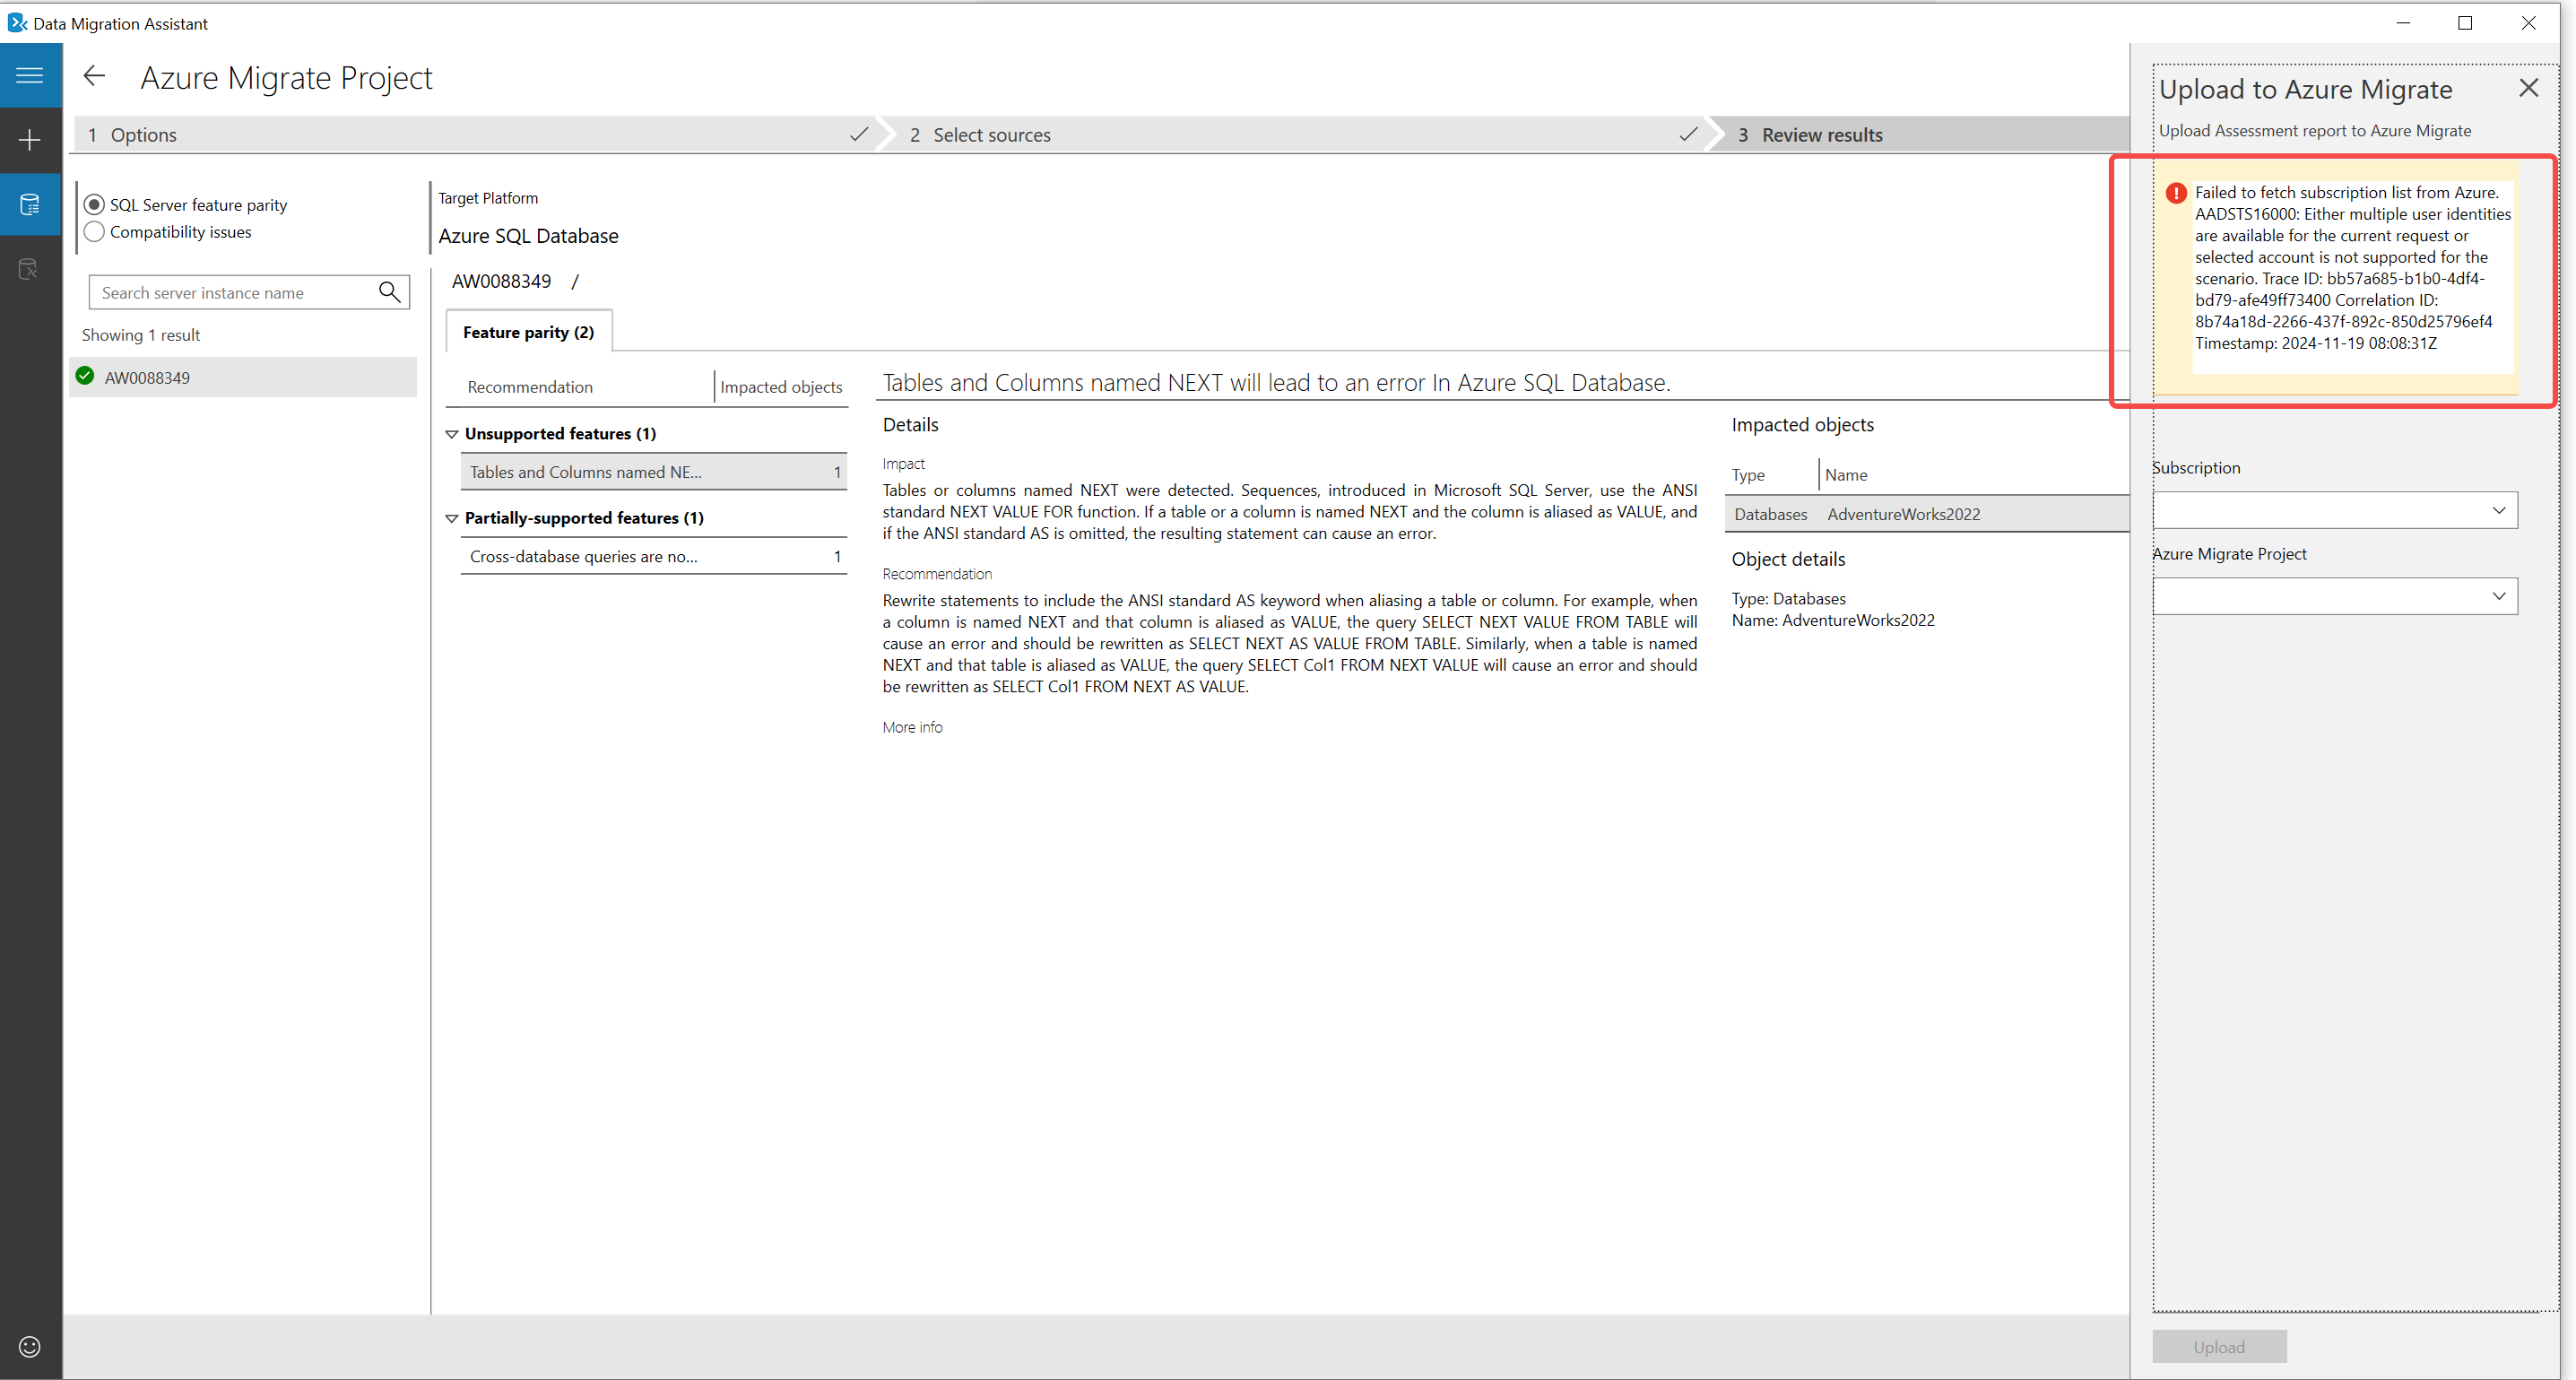Click the smiley feedback icon

(30, 1347)
